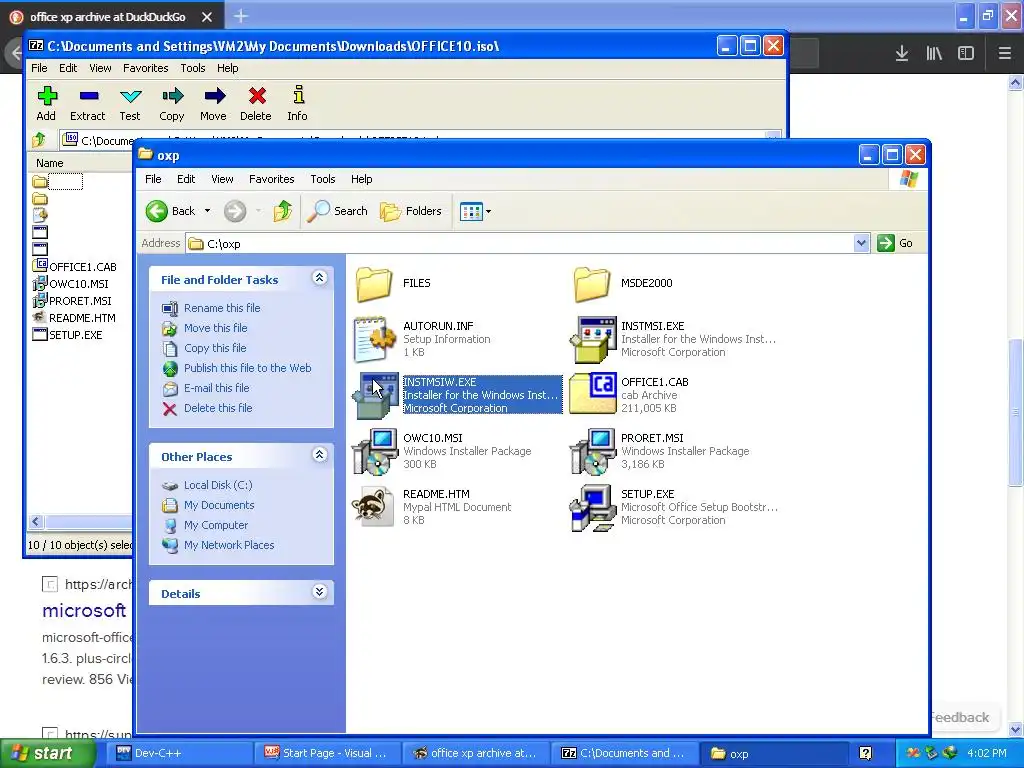This screenshot has width=1024, height=768.
Task: Select README.HTM in the 7-Zip list
Action: [x=82, y=318]
